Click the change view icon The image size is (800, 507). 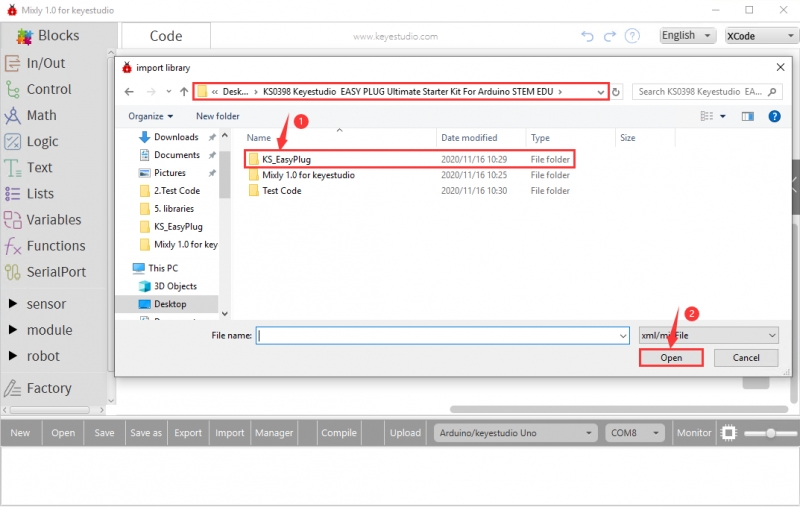click(x=707, y=116)
